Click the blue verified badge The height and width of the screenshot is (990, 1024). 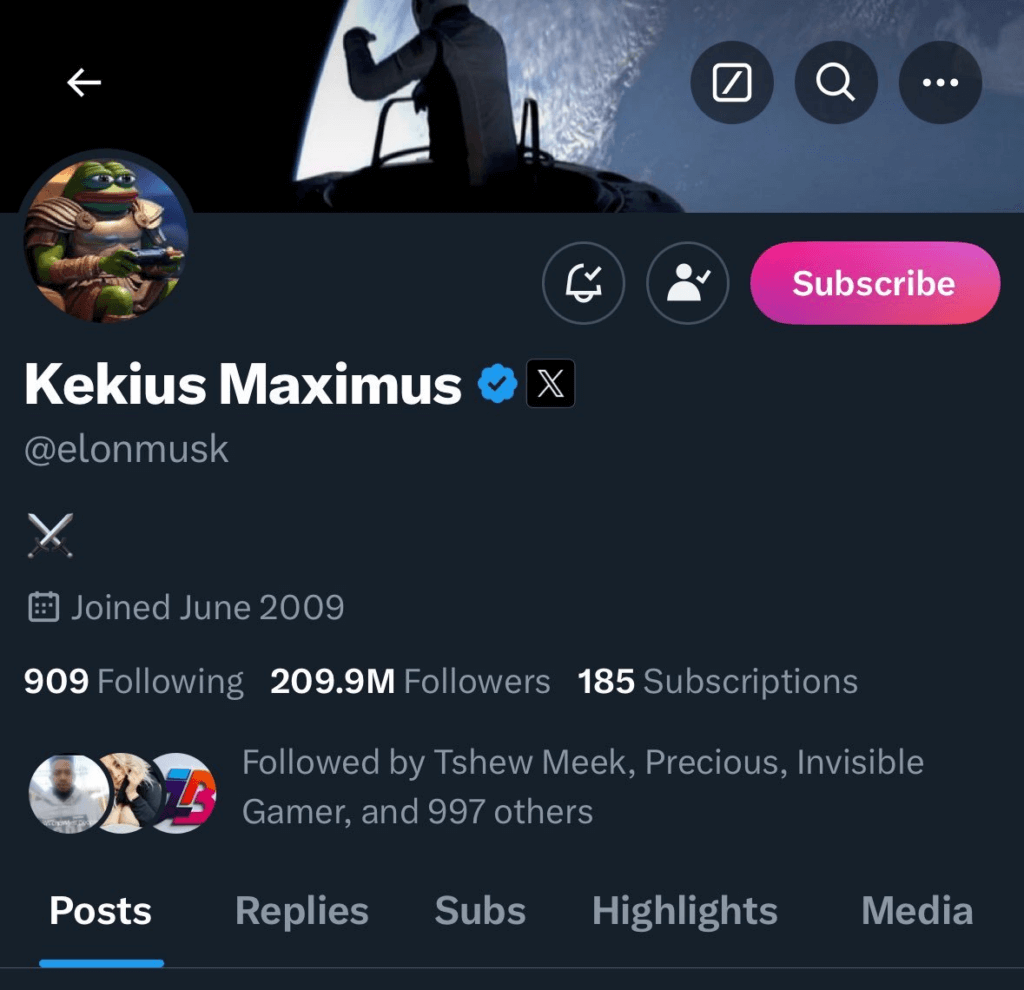point(497,382)
